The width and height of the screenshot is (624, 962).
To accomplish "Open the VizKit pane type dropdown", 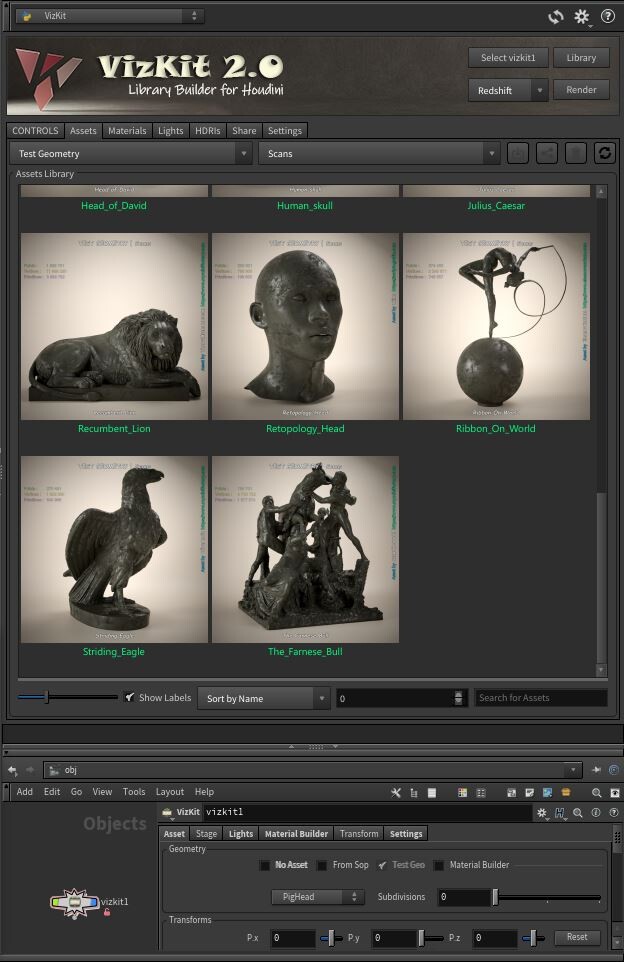I will 110,16.
